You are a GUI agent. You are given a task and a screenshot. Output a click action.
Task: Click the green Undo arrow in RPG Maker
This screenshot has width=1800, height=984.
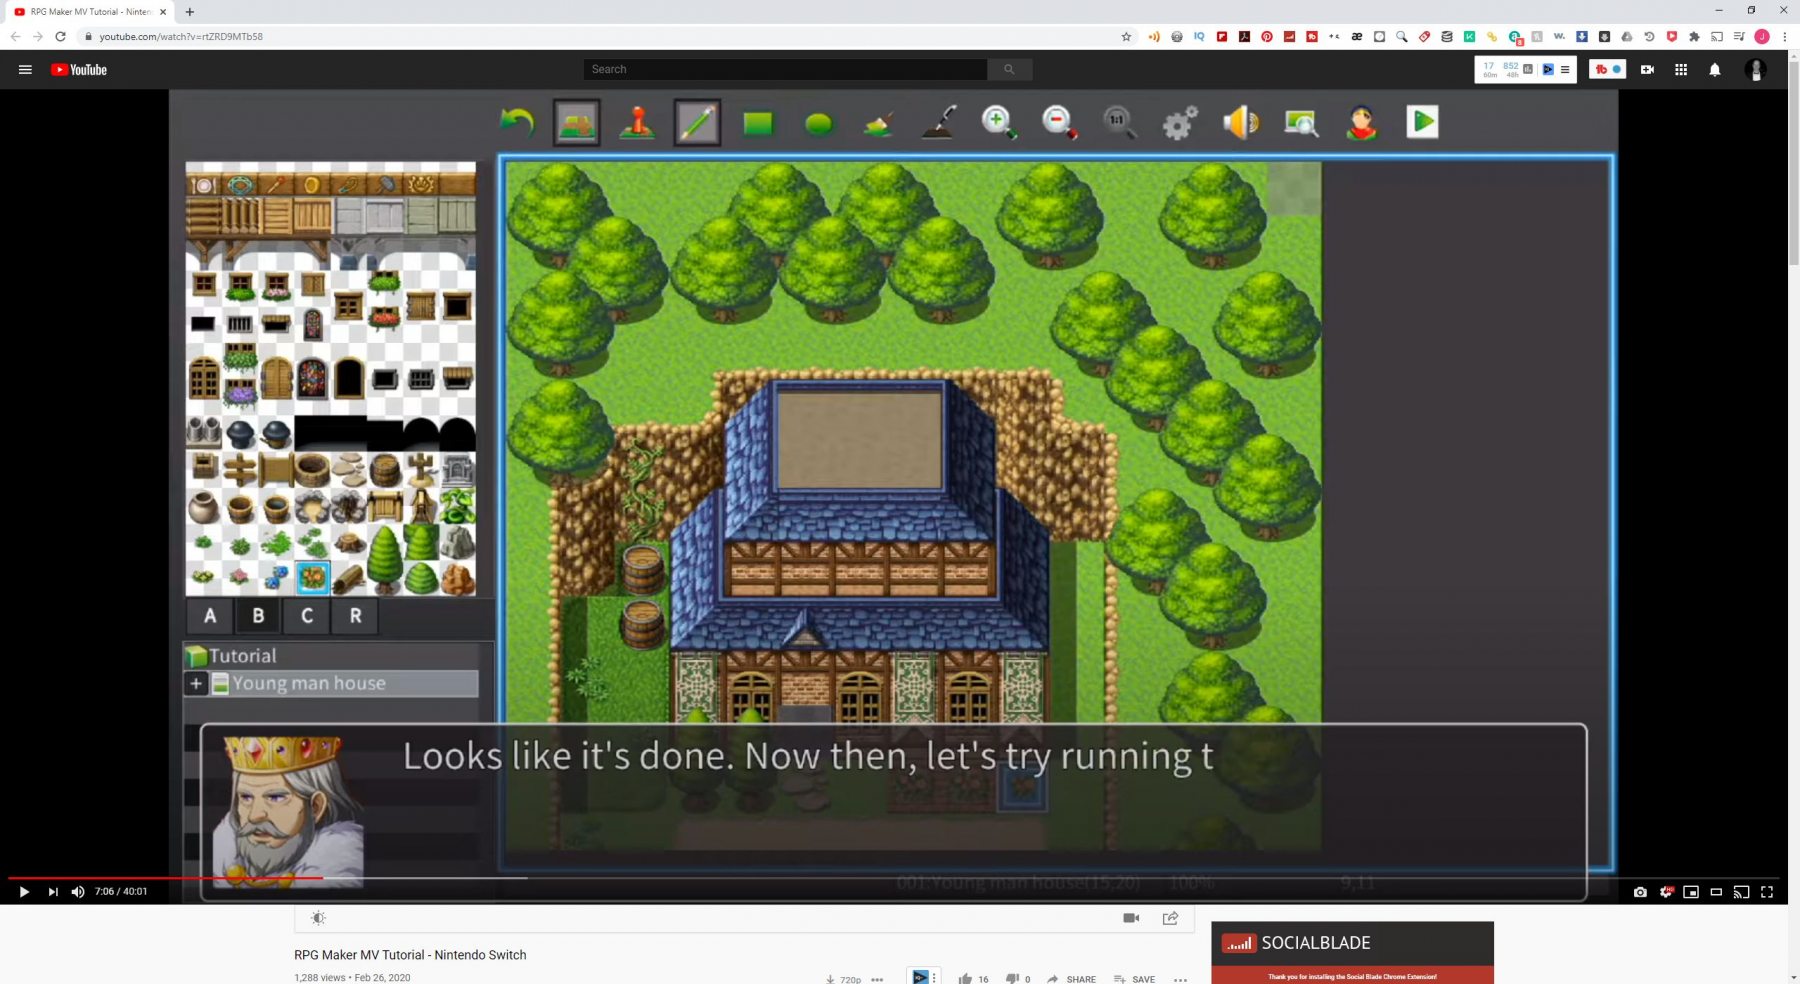tap(517, 123)
